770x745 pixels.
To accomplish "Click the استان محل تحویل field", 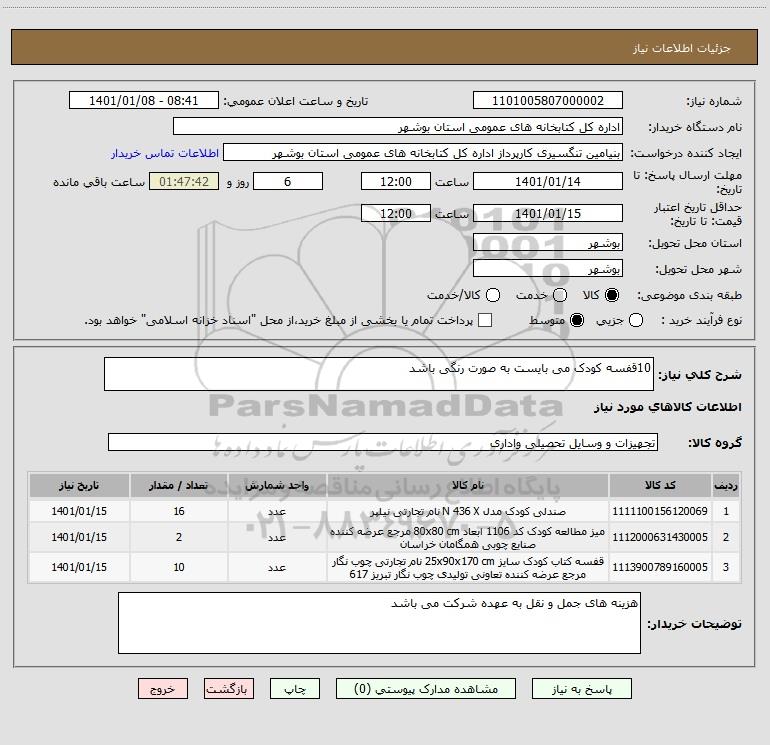I will (548, 243).
